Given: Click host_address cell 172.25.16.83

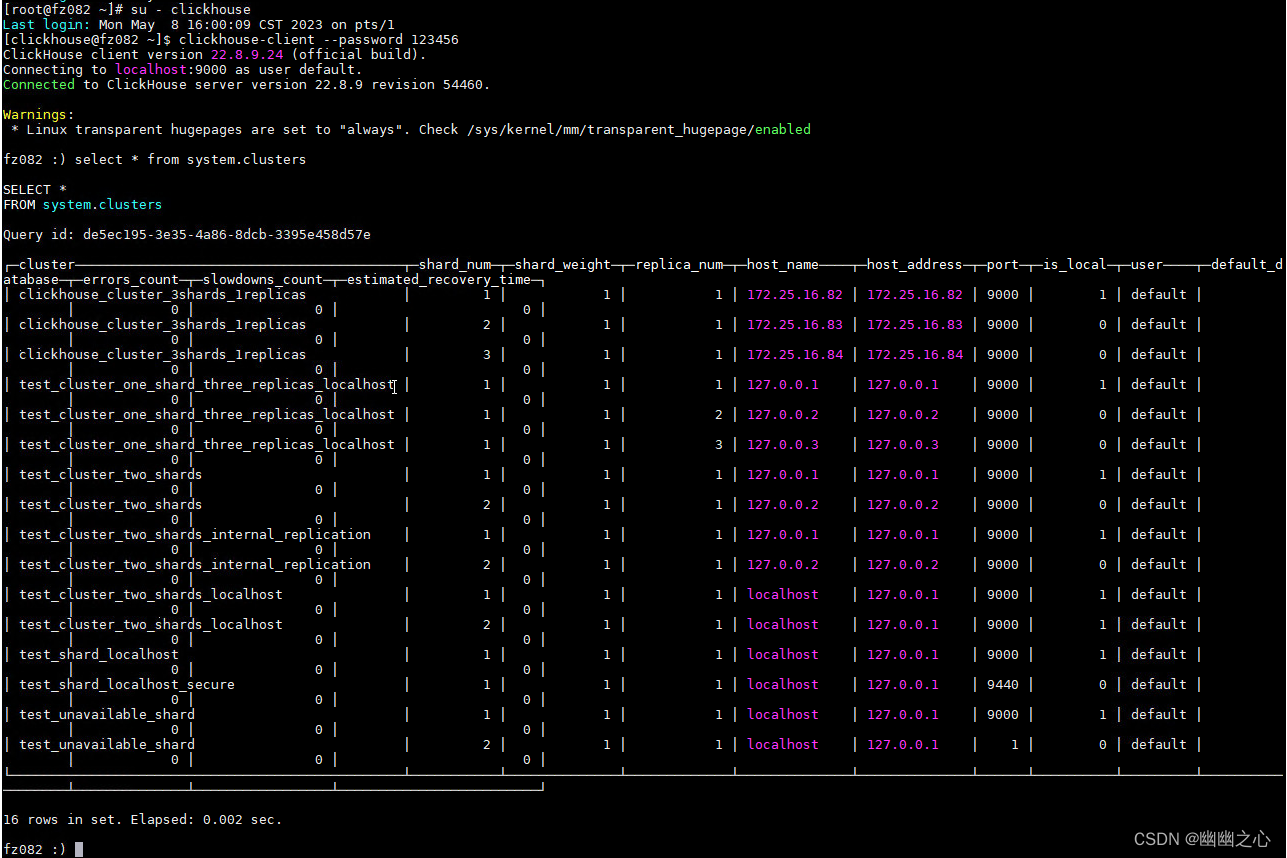Looking at the screenshot, I should (x=915, y=324).
